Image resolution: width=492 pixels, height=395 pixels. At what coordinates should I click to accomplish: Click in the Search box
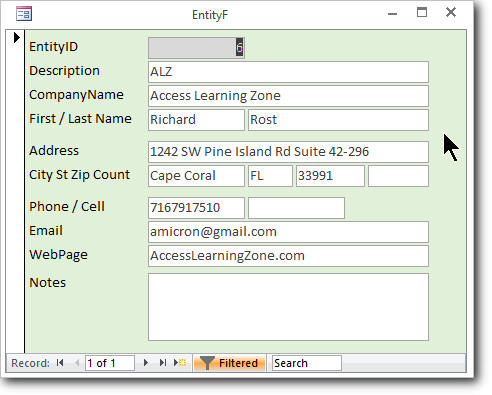pyautogui.click(x=307, y=363)
